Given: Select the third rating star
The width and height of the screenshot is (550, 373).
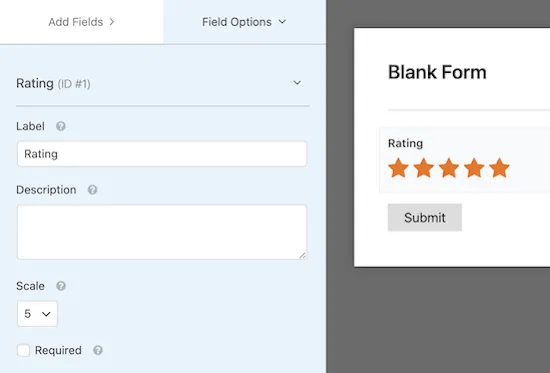Looking at the screenshot, I should point(449,168).
